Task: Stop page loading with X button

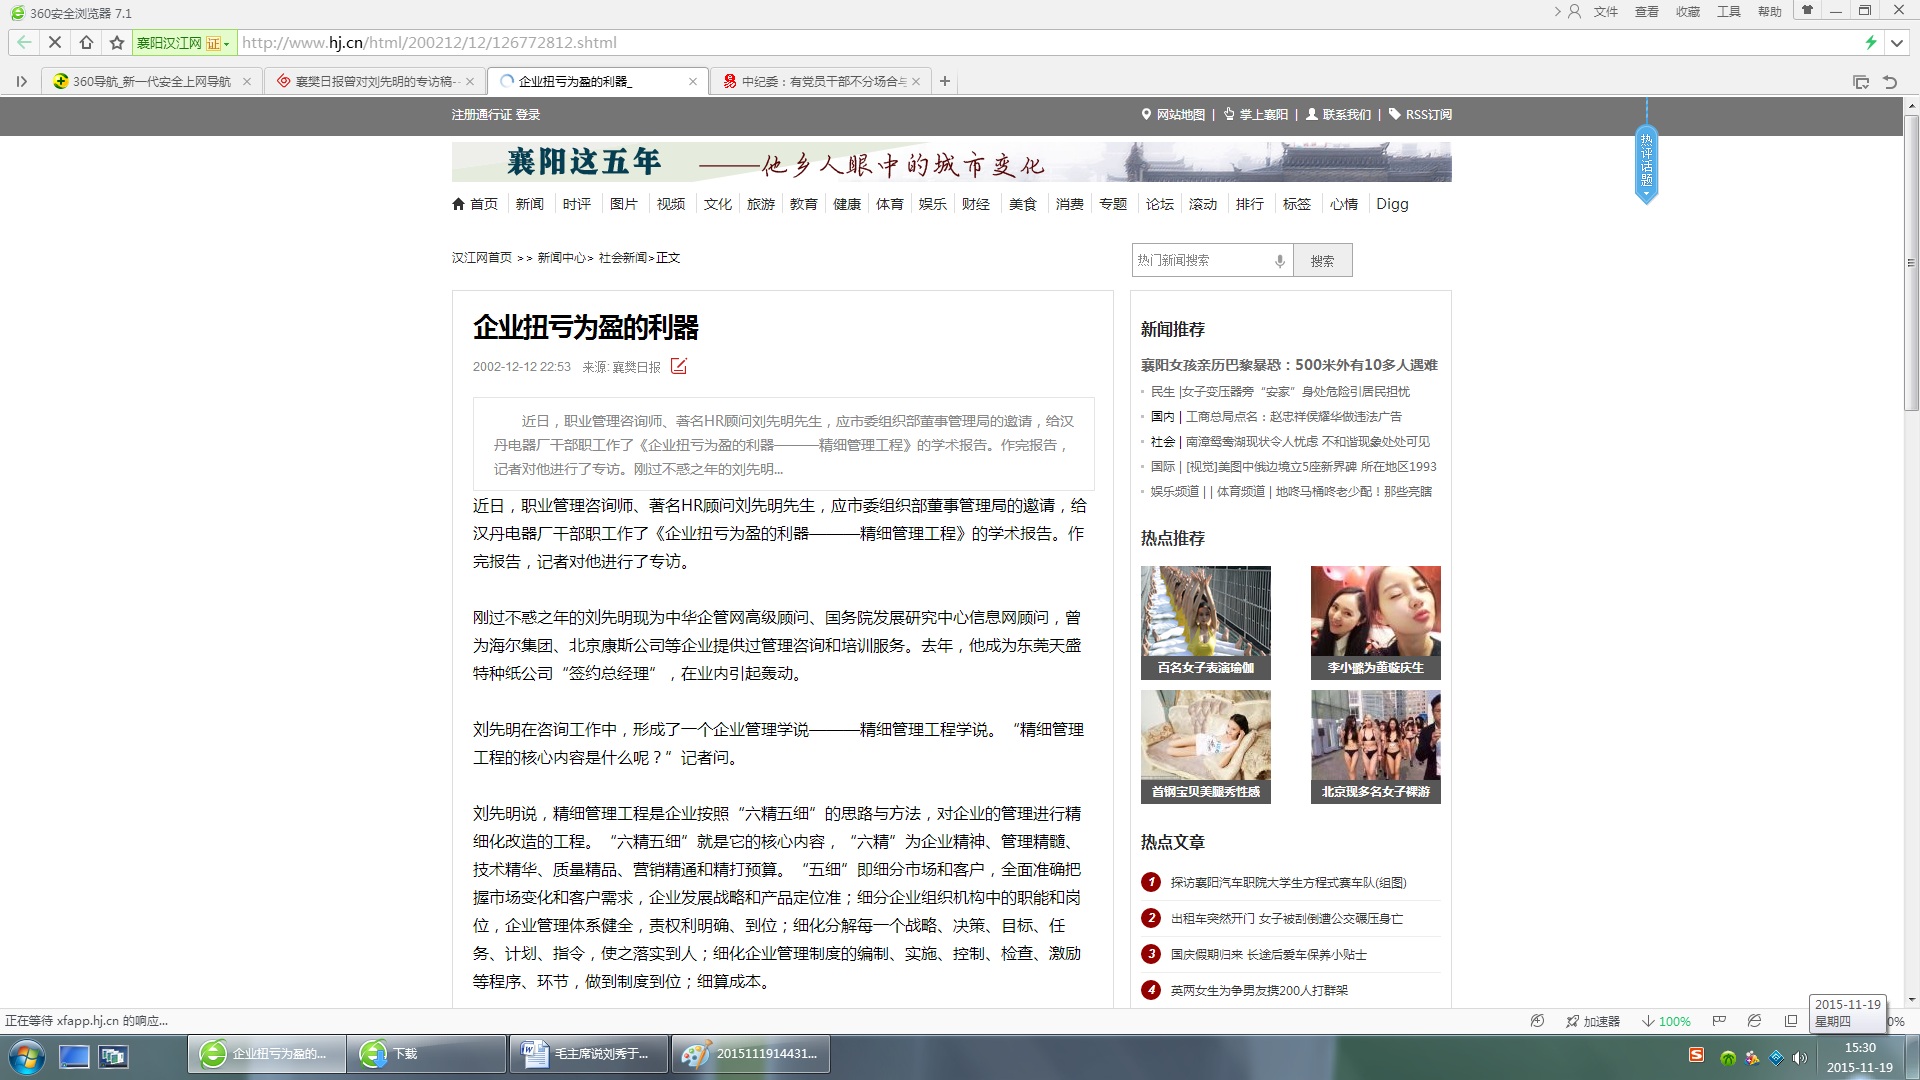Action: click(x=55, y=42)
